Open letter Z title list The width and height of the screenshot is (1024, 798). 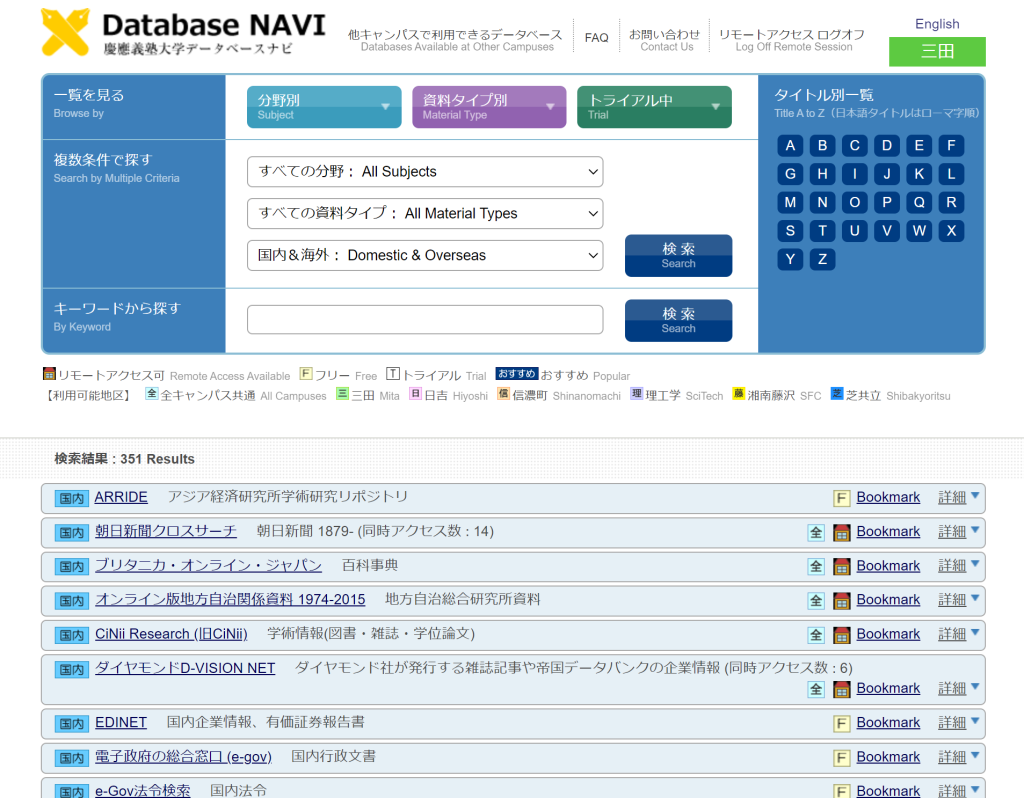[x=822, y=259]
